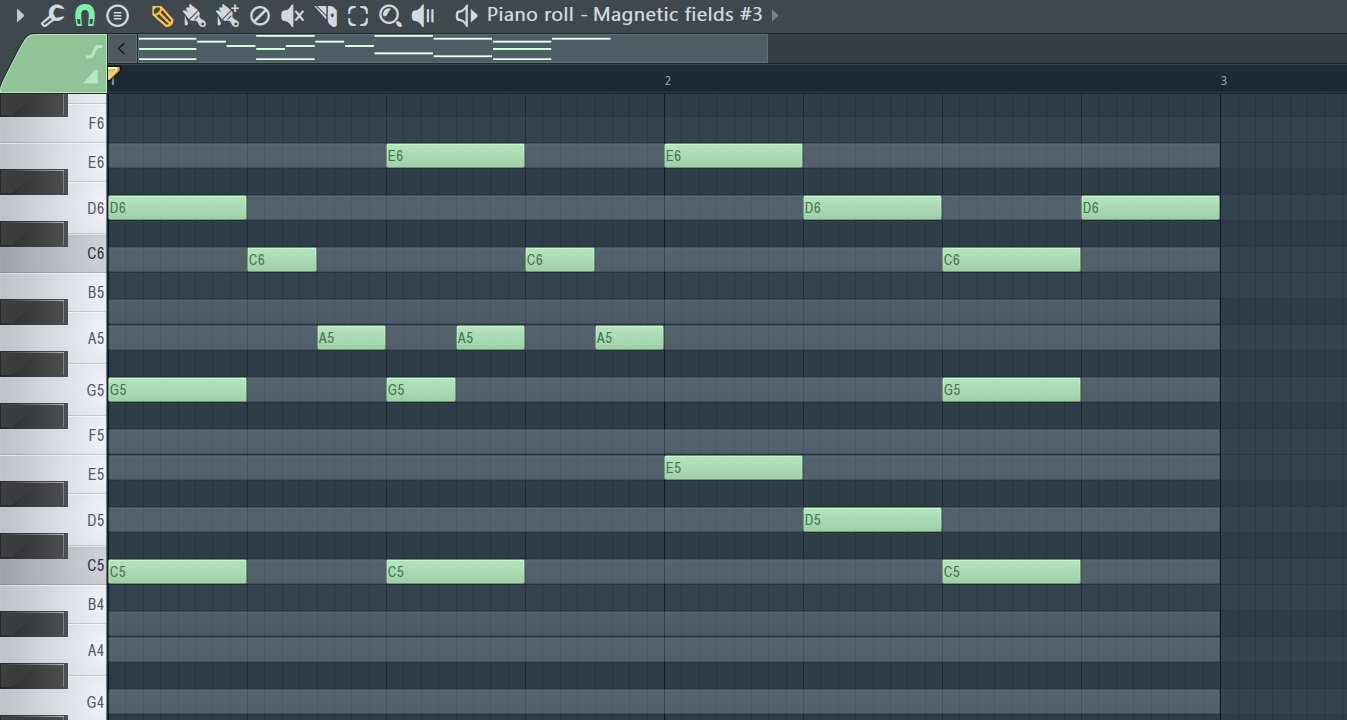This screenshot has width=1347, height=720.
Task: Select the D5 note in bar 2
Action: click(872, 520)
